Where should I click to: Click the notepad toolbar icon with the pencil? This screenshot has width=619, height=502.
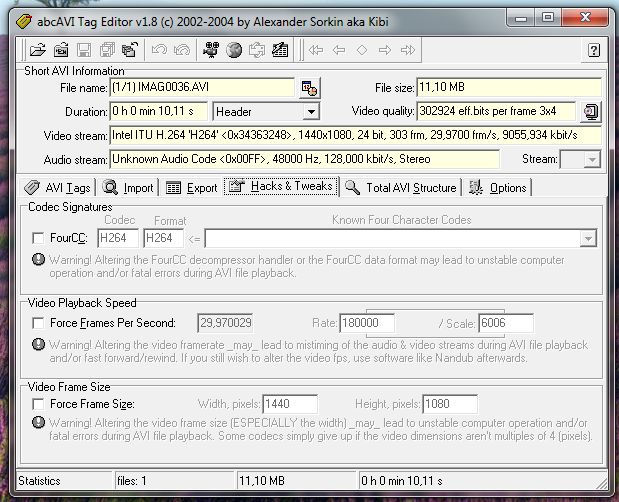pos(280,50)
